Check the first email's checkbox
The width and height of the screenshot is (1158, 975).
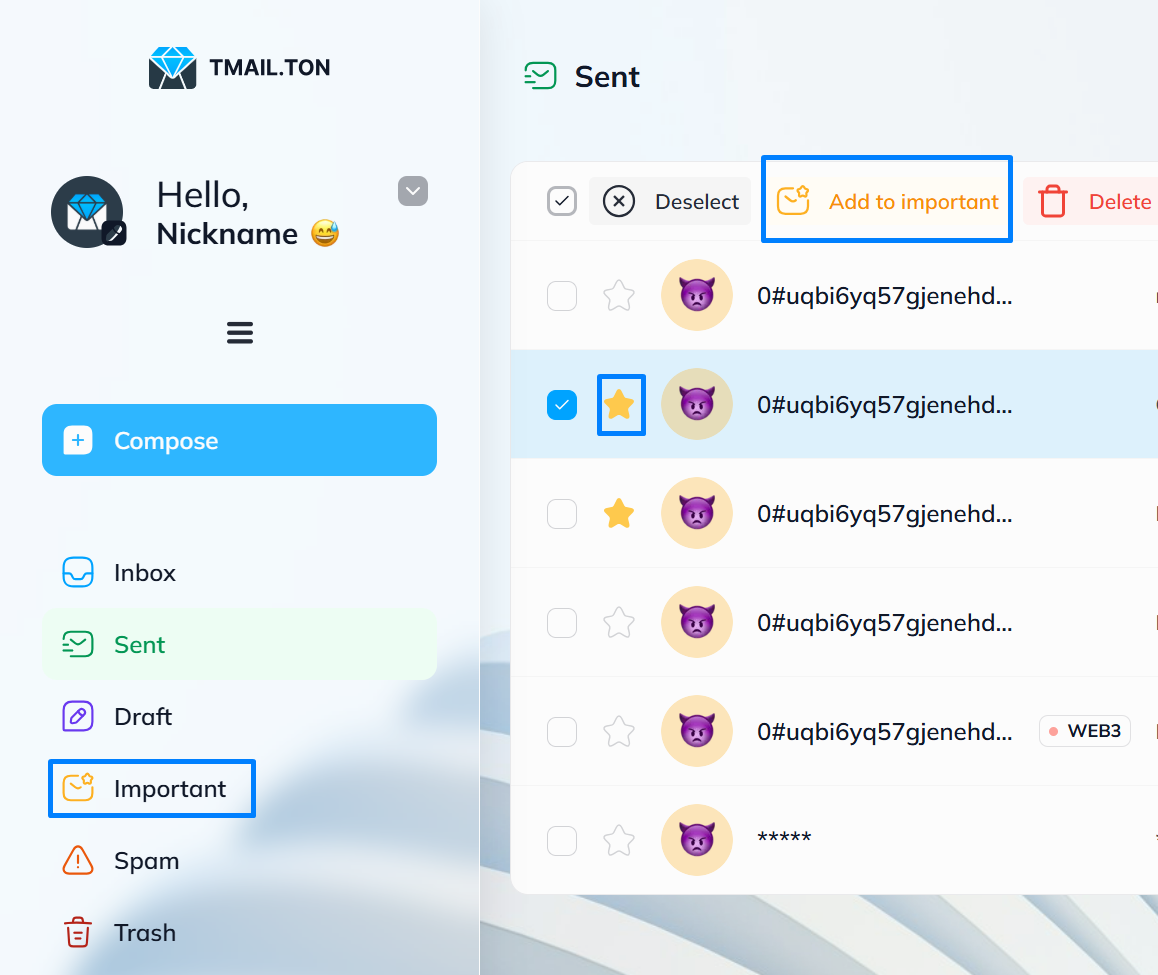pos(562,295)
